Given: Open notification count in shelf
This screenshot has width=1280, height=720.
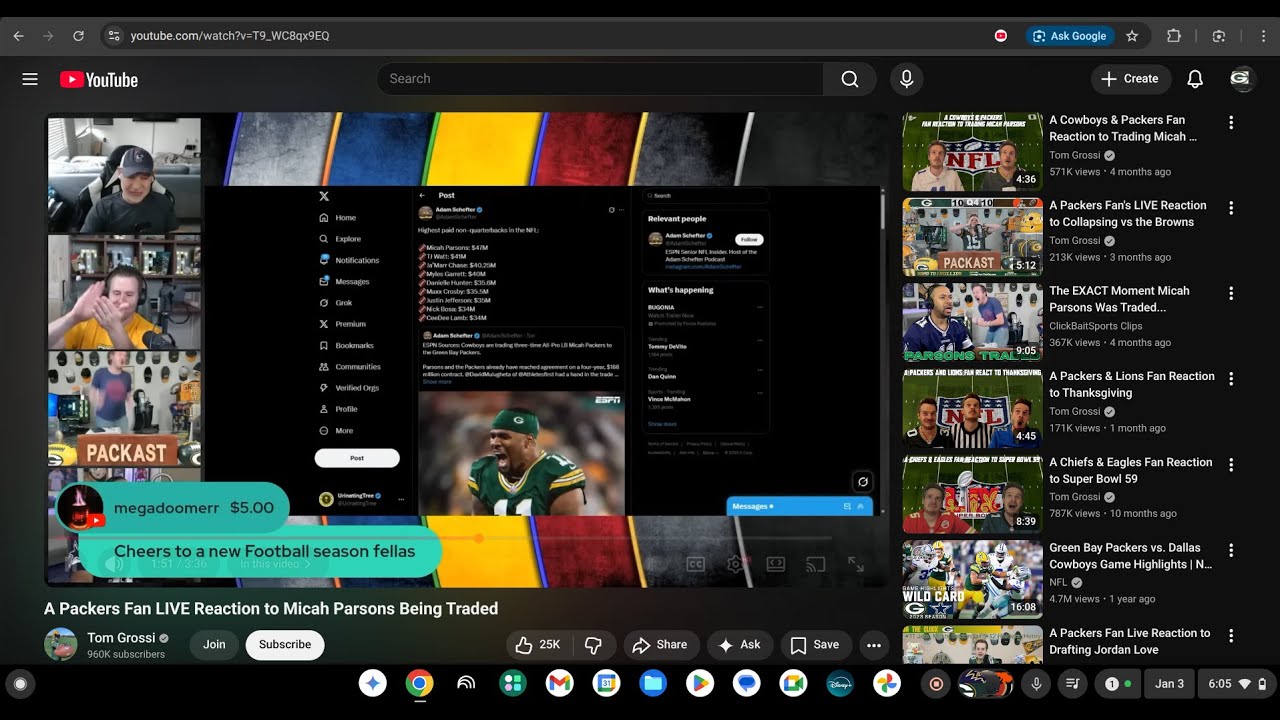Looking at the screenshot, I should click(x=1118, y=684).
